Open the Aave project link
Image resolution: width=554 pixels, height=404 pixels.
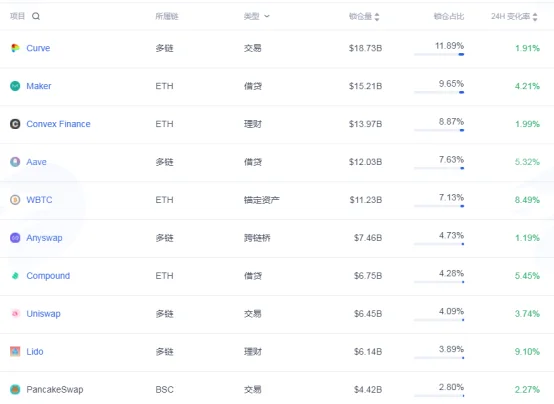[x=36, y=162]
